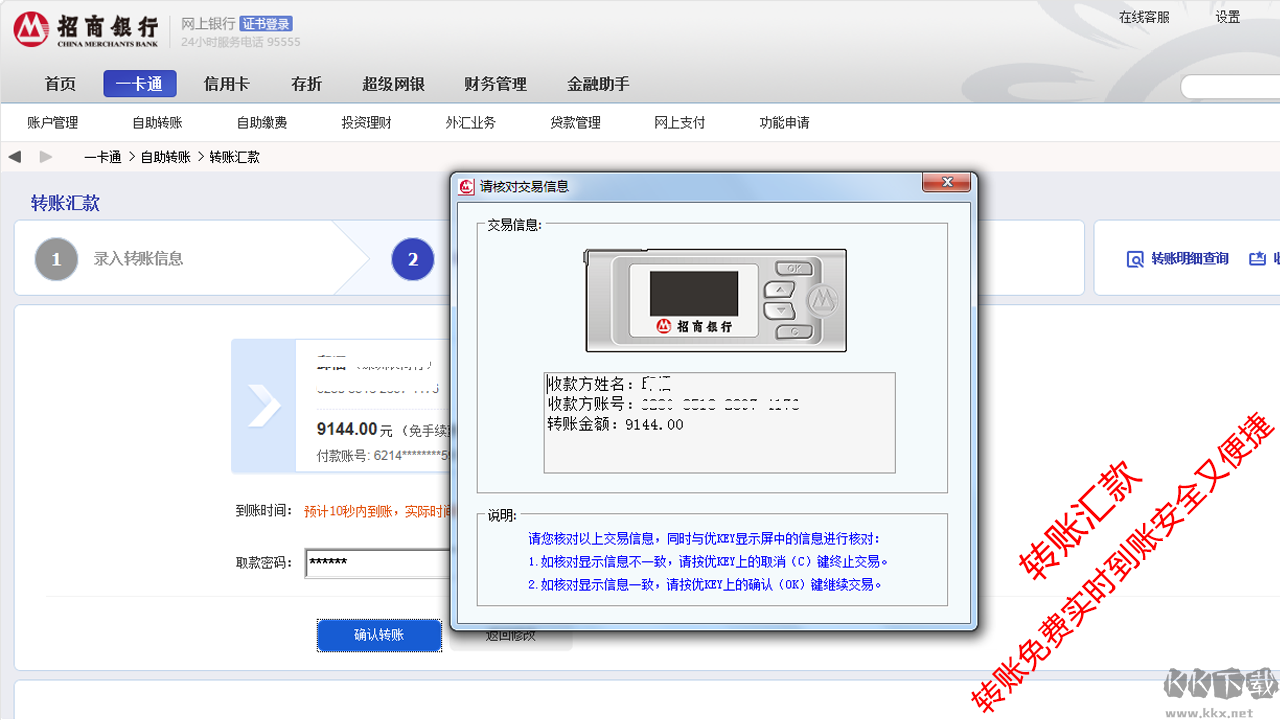Open 设置 at the top right

point(1227,17)
